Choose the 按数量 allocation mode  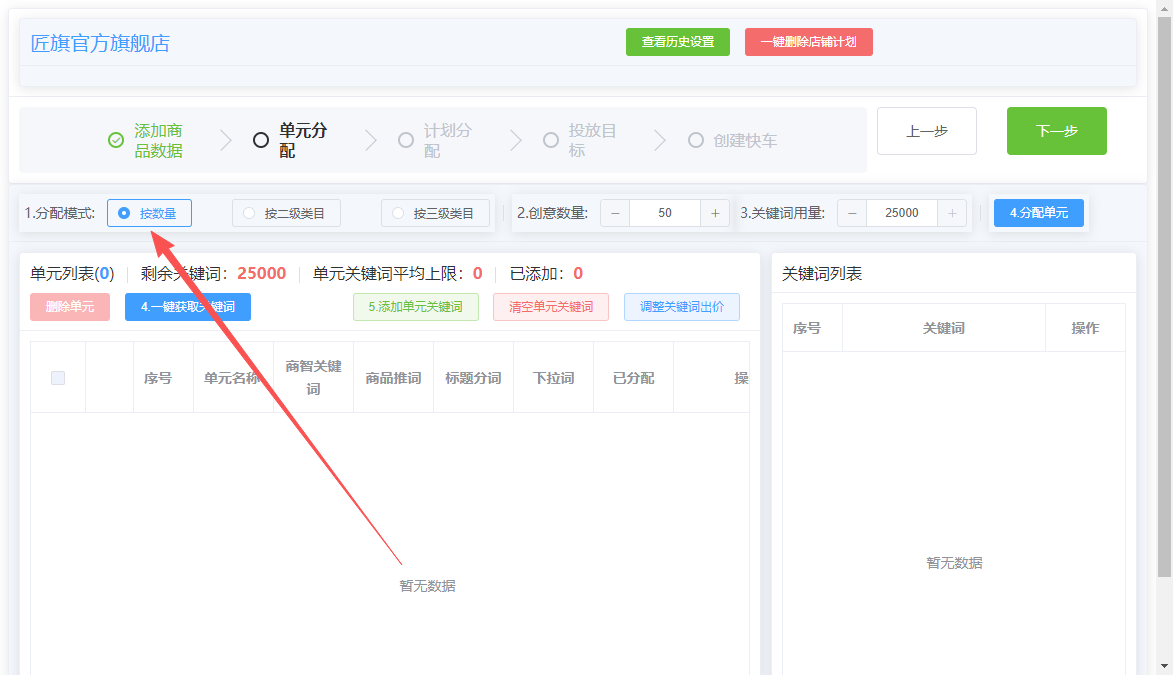click(149, 213)
